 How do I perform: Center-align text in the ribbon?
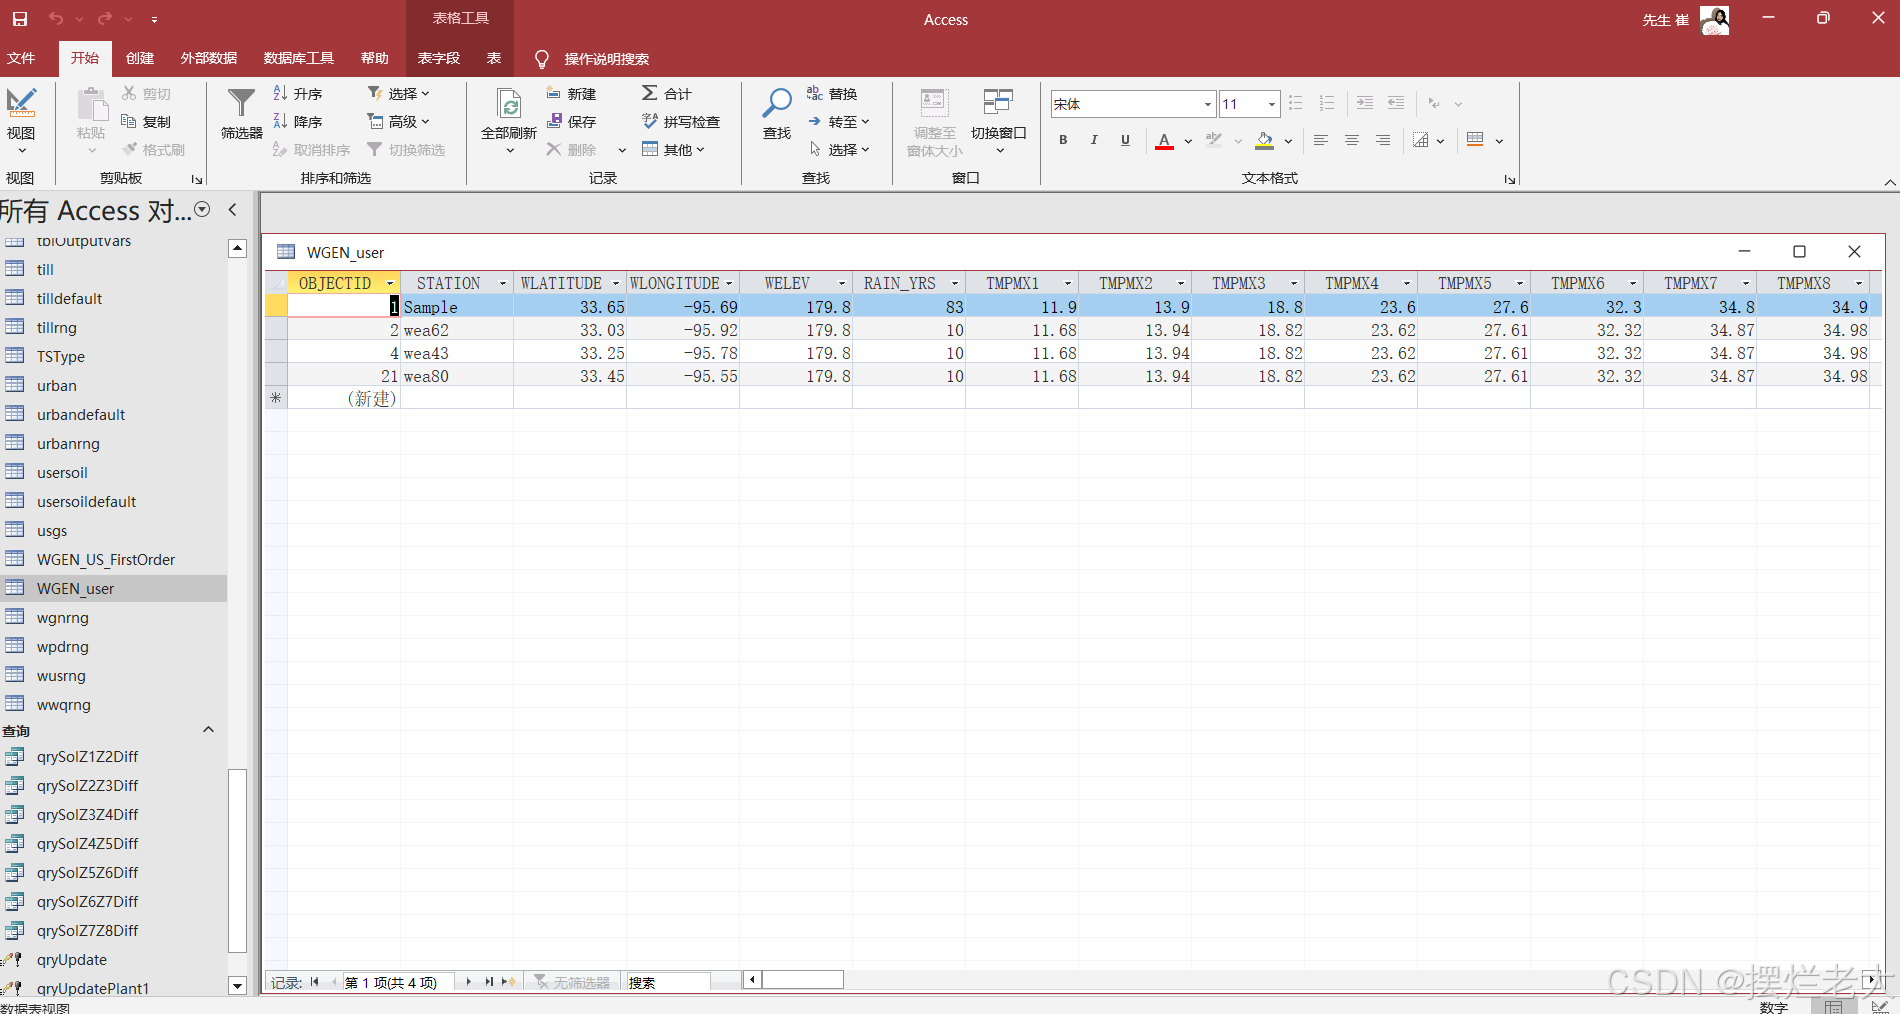[1352, 141]
